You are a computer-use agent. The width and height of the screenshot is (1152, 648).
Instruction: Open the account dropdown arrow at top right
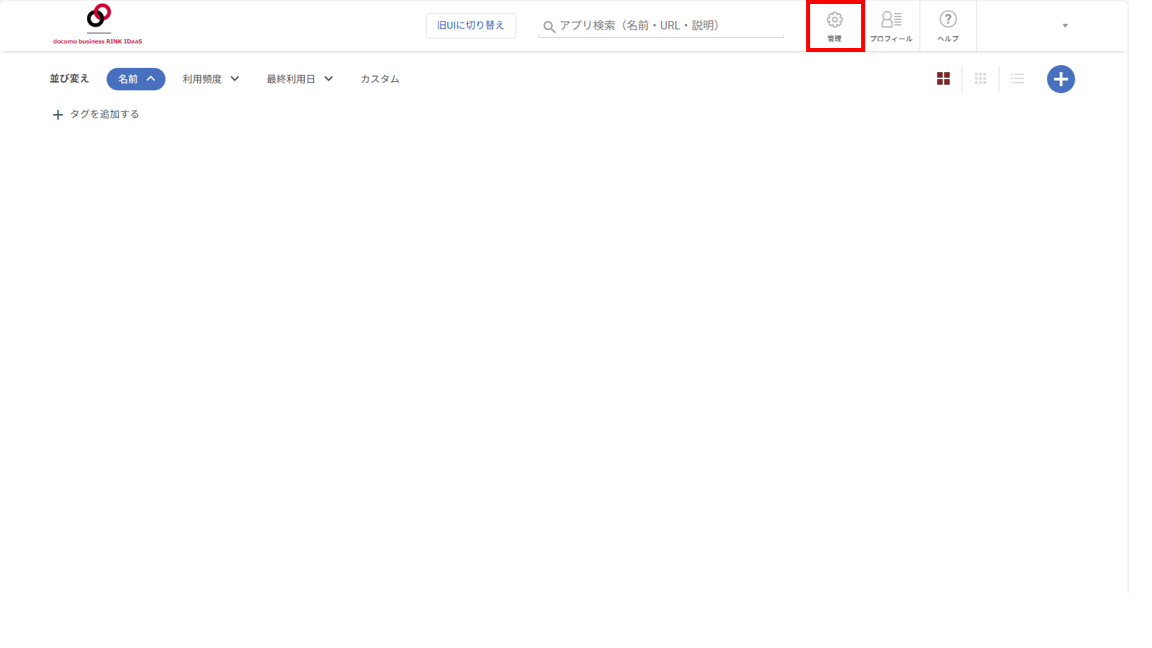[x=1065, y=26]
